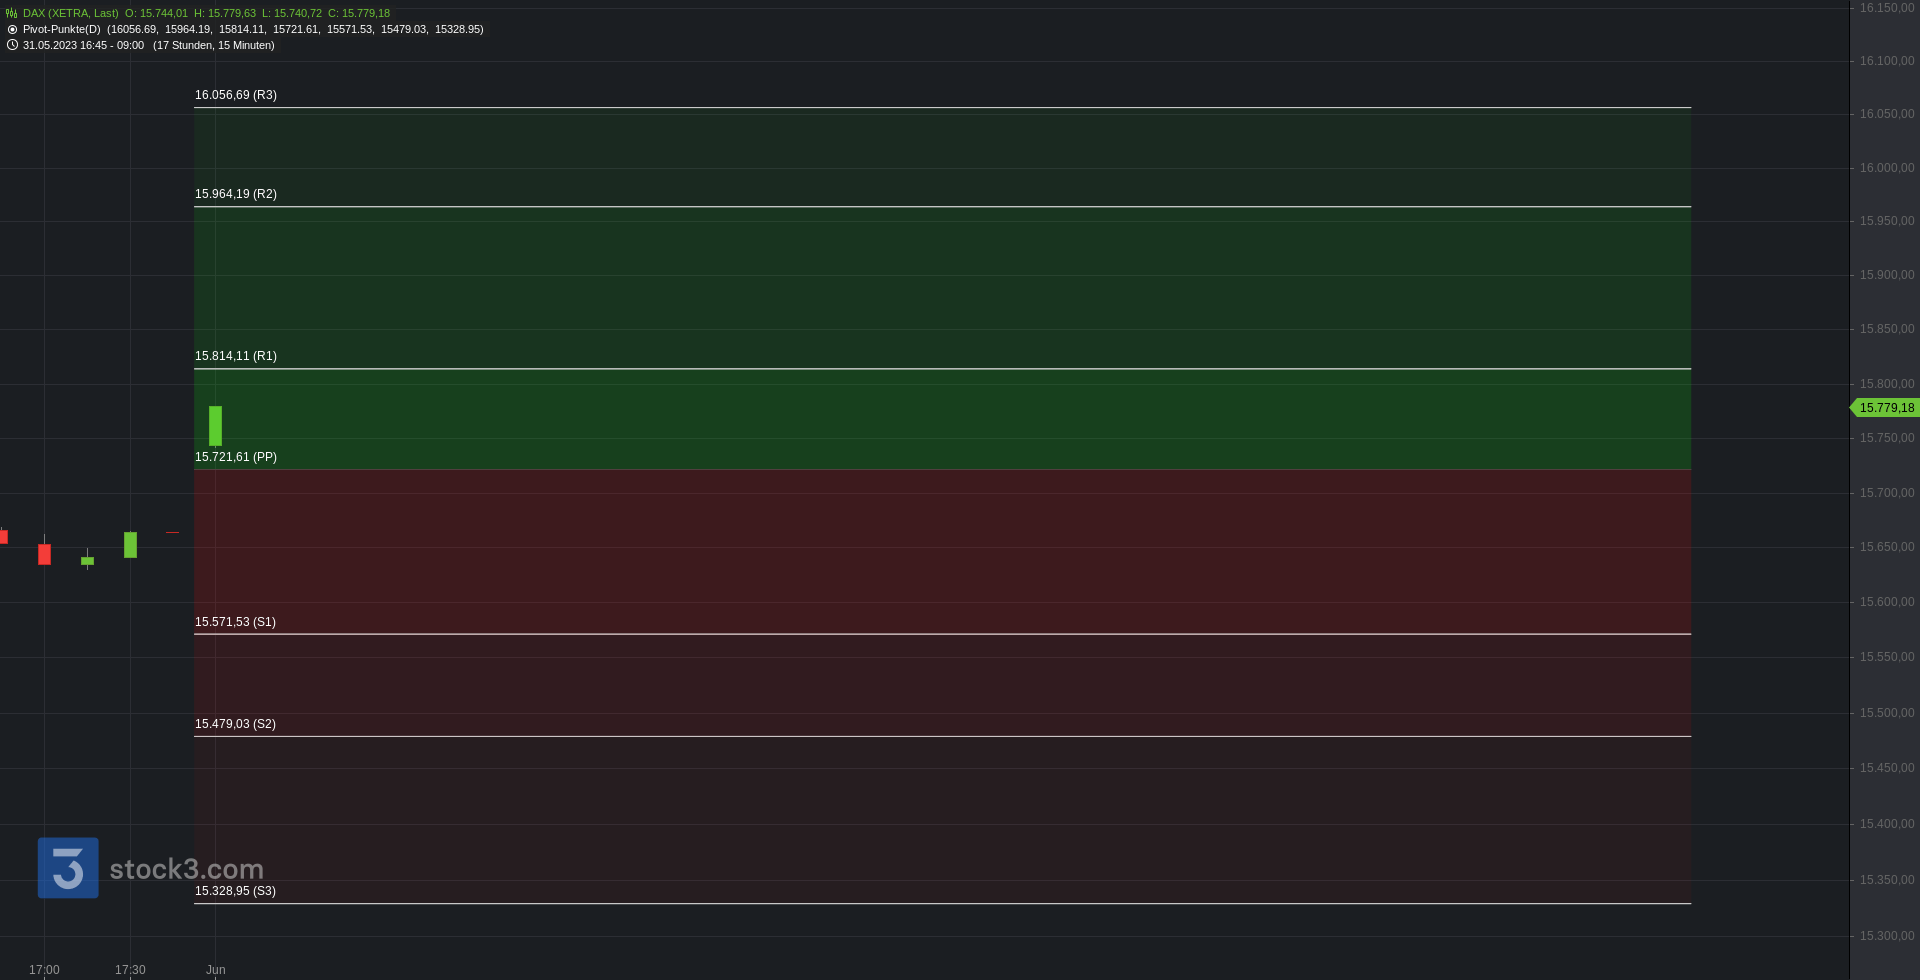The image size is (1920, 980).
Task: Click the green current price tag 15.779,18
Action: click(x=1885, y=408)
